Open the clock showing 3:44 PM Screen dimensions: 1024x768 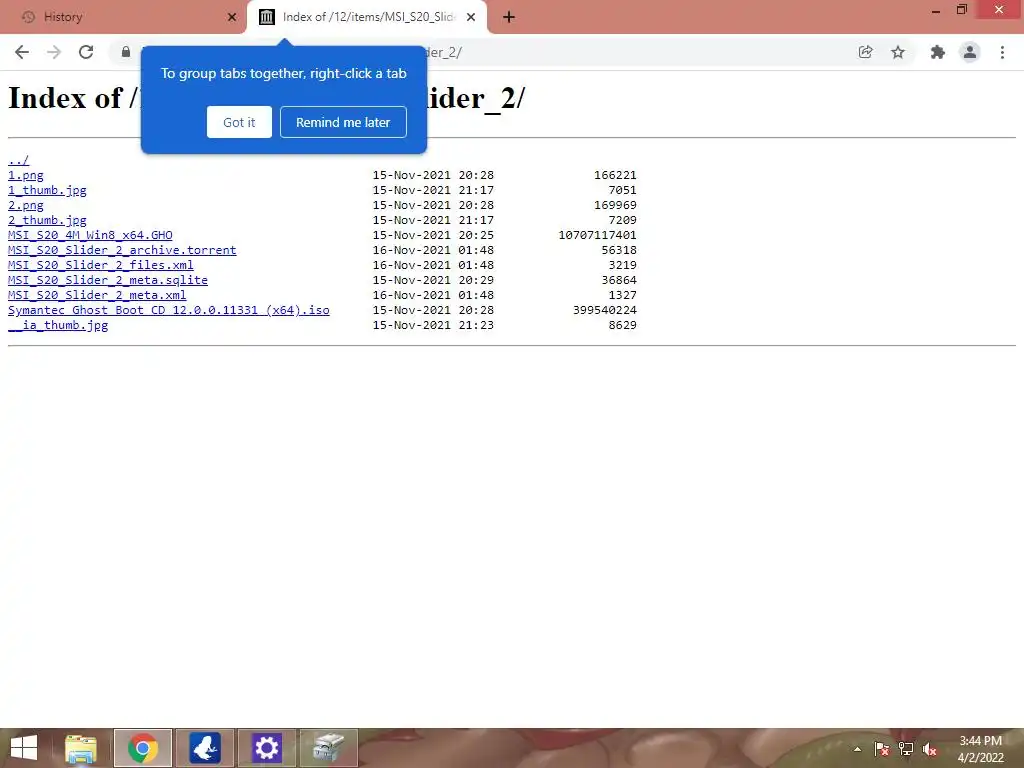[980, 749]
